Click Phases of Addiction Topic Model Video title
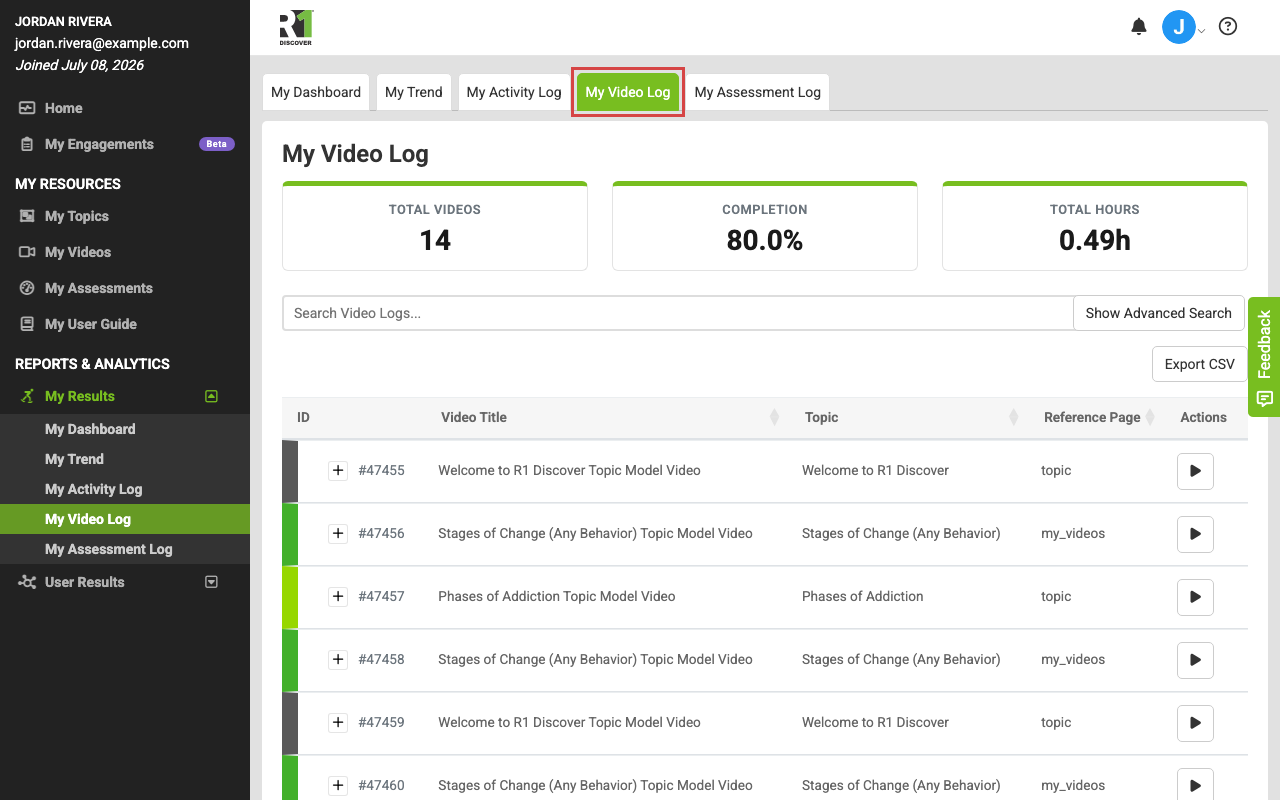The image size is (1280, 800). 557,596
